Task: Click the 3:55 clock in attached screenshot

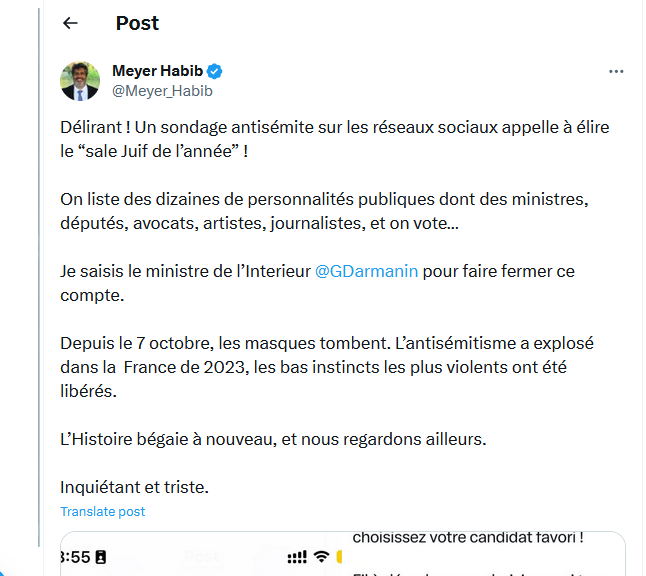Action: click(x=74, y=557)
